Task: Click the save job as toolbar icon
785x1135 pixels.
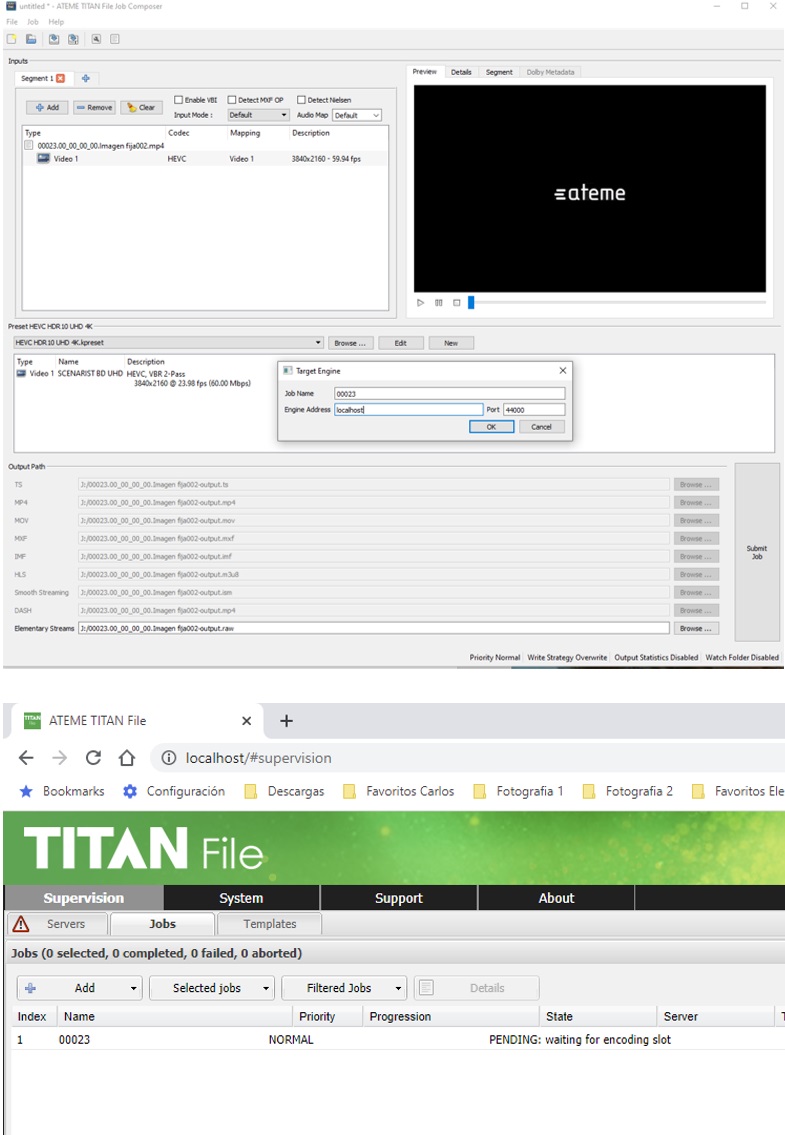Action: point(73,39)
